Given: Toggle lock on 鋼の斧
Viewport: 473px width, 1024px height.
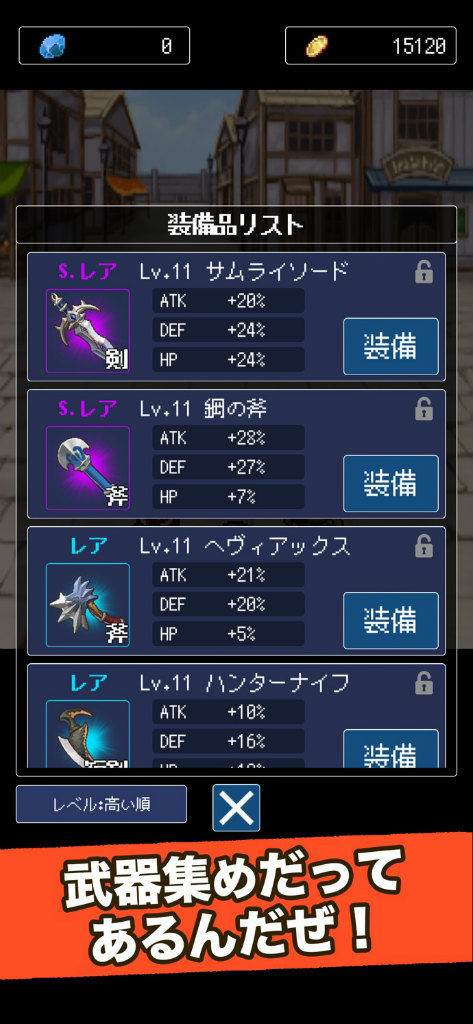Looking at the screenshot, I should [x=424, y=409].
